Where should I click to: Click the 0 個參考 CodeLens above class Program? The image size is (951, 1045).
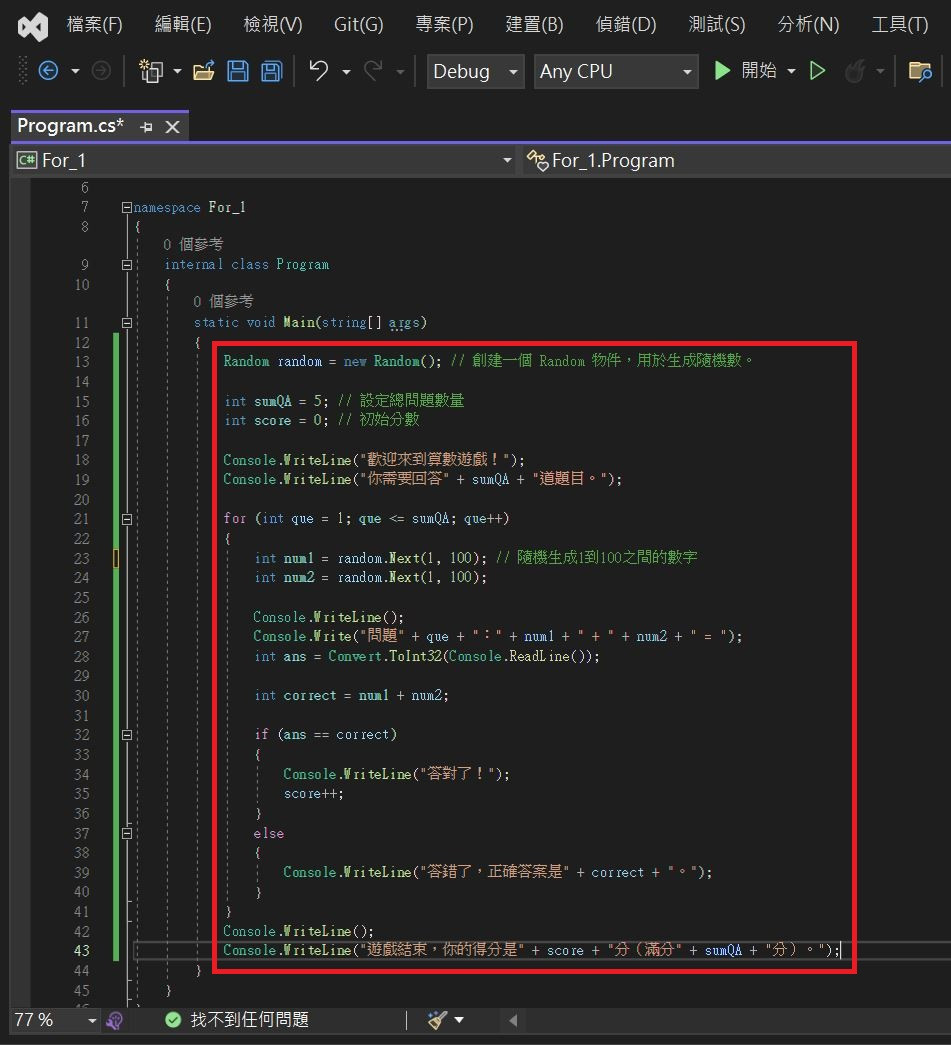[x=193, y=245]
